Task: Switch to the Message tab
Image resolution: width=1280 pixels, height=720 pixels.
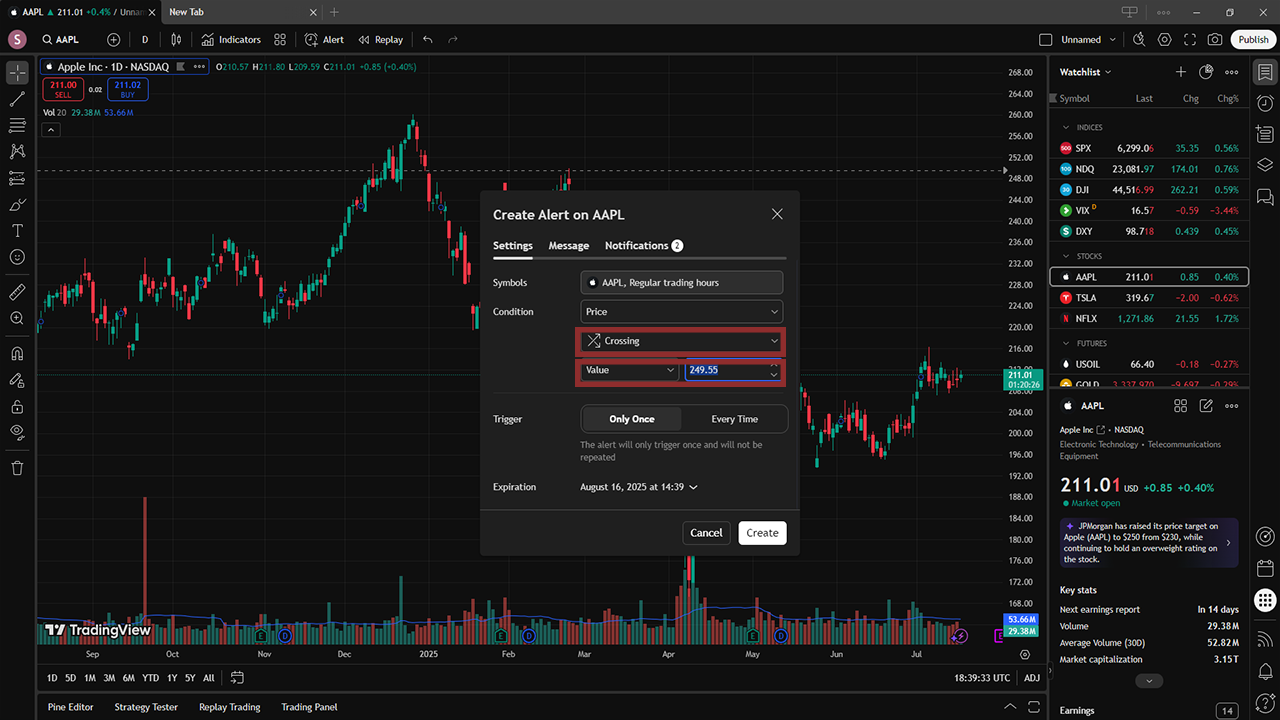Action: click(x=568, y=246)
